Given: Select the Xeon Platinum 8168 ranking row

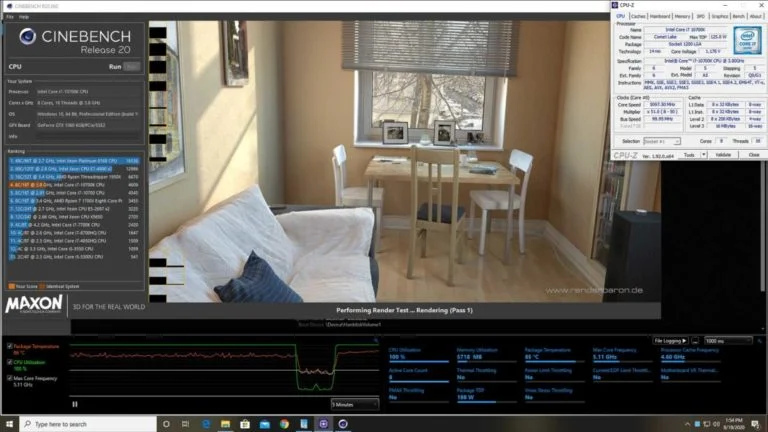Looking at the screenshot, I should (x=73, y=161).
